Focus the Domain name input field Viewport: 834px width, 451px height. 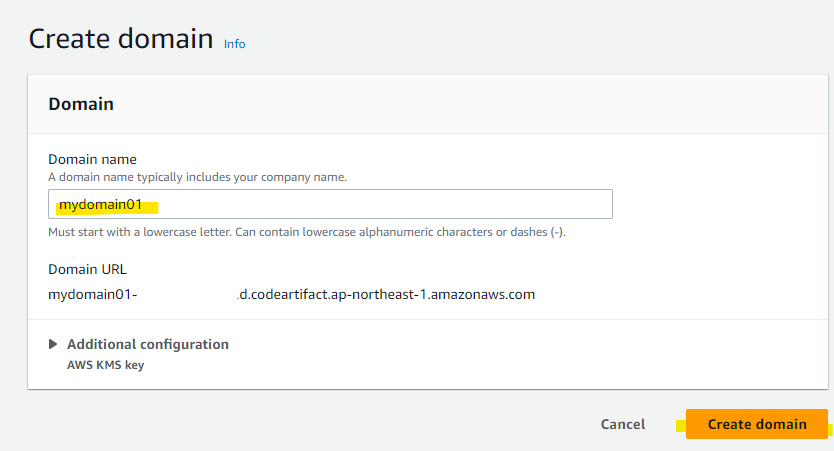330,204
